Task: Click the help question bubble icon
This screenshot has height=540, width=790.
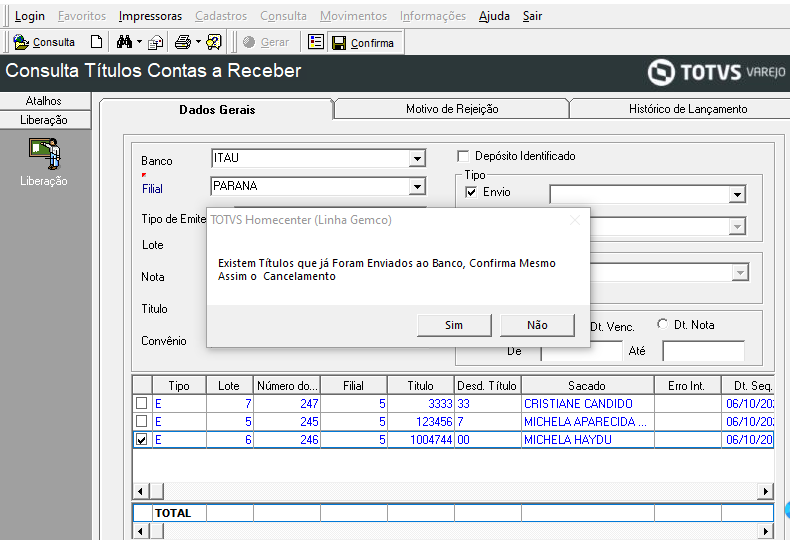Action: [214, 42]
